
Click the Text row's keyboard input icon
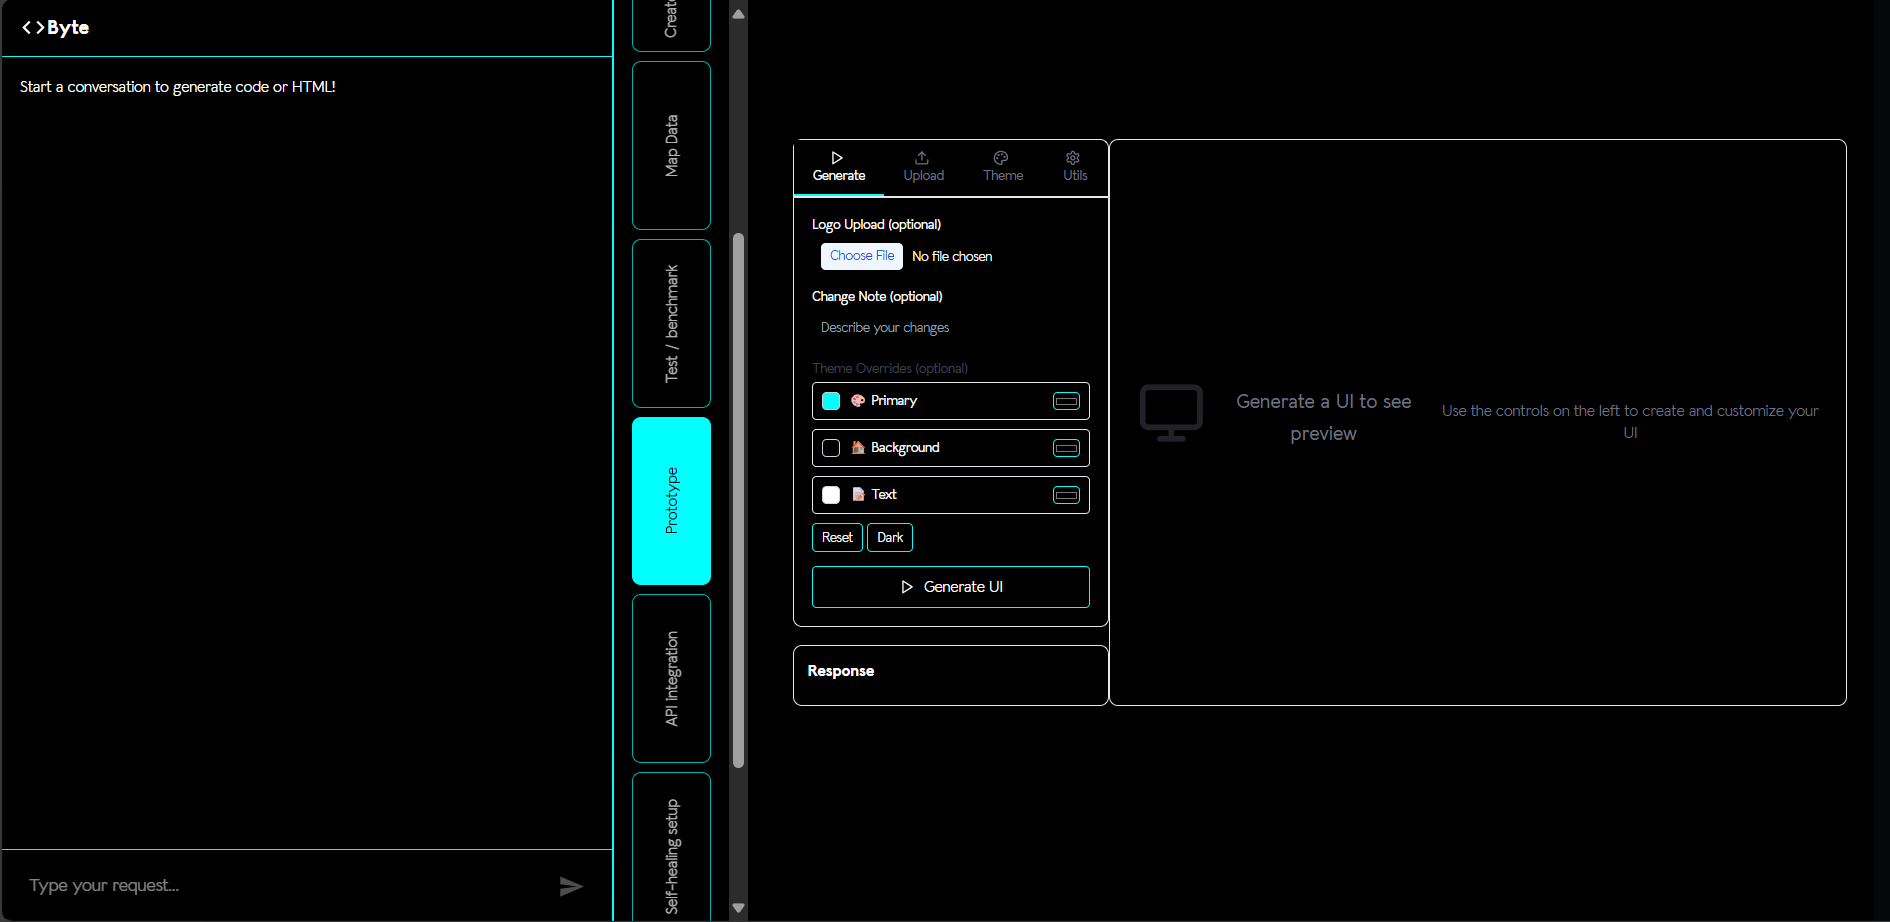1066,495
